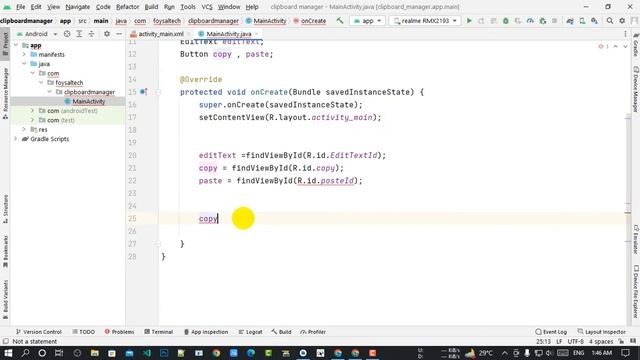Open project panel options gear icon

[x=107, y=34]
